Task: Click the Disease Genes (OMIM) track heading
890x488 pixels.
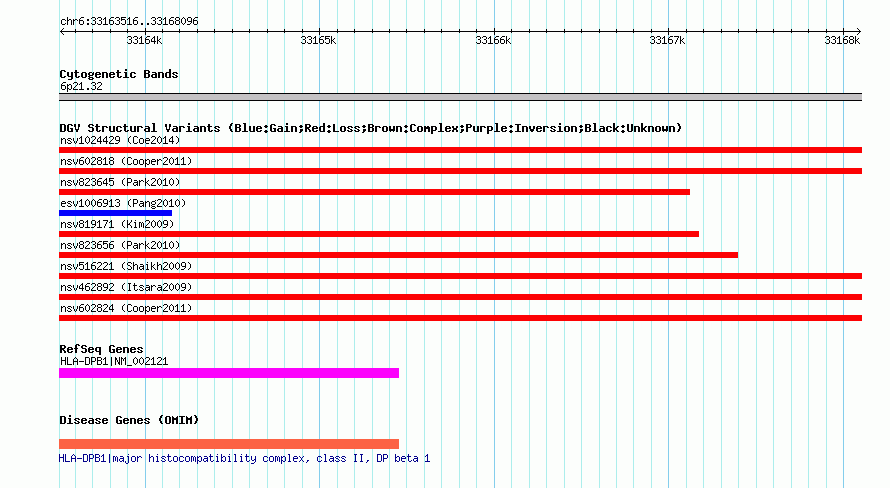Action: click(129, 420)
